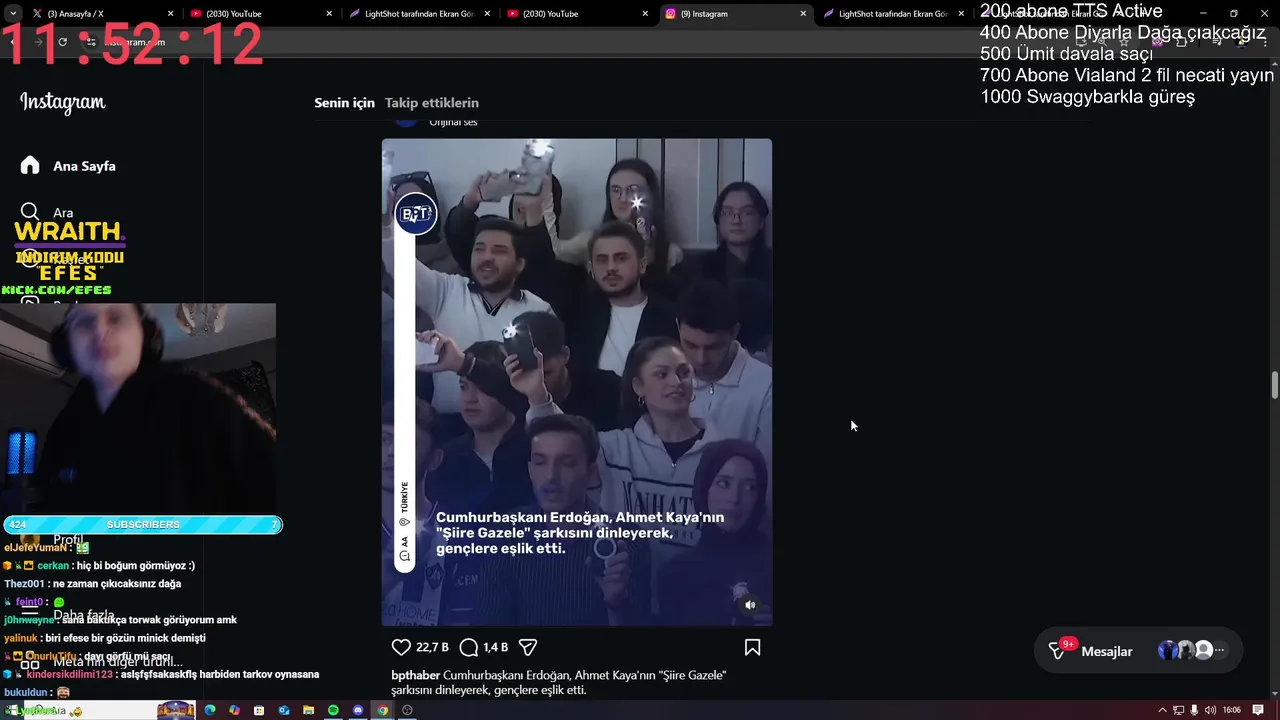The height and width of the screenshot is (720, 1280).
Task: Close the Anasayfa / X tab
Action: point(170,14)
